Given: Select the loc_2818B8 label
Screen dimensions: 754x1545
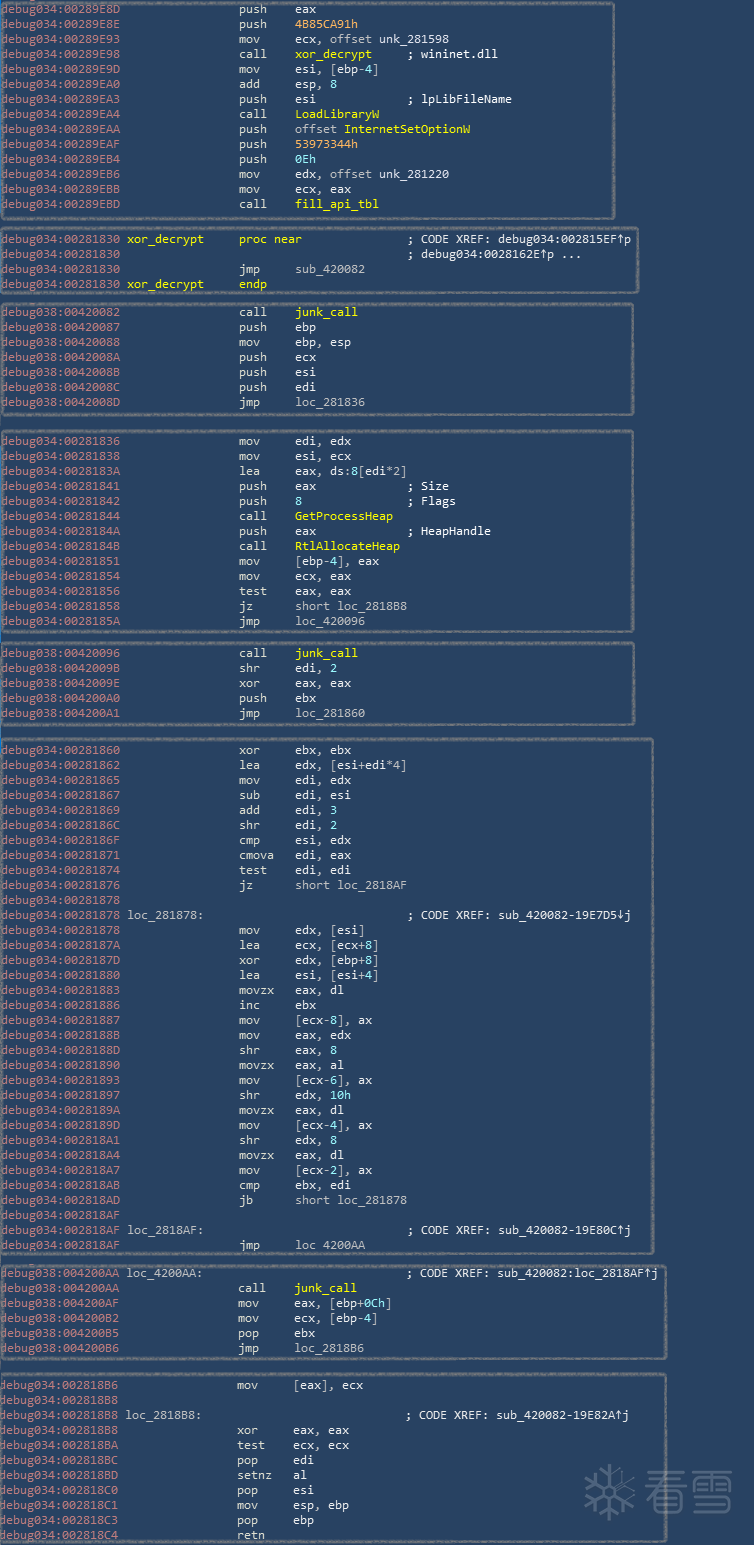Looking at the screenshot, I should 162,1415.
